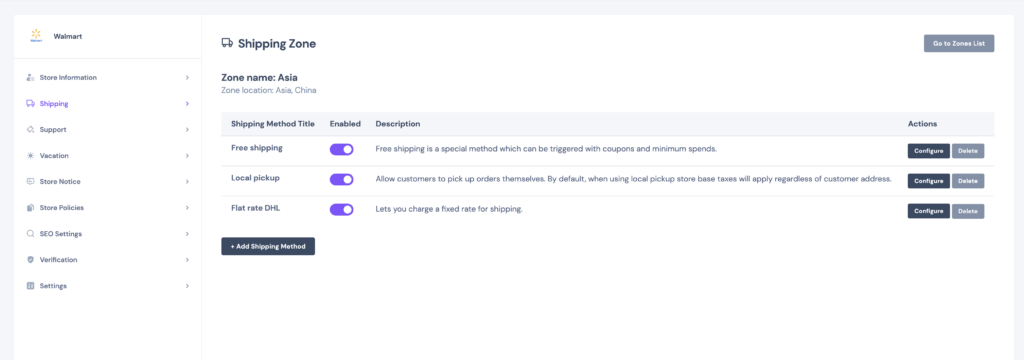This screenshot has height=360, width=1024.
Task: Configure the Free shipping method
Action: [929, 151]
